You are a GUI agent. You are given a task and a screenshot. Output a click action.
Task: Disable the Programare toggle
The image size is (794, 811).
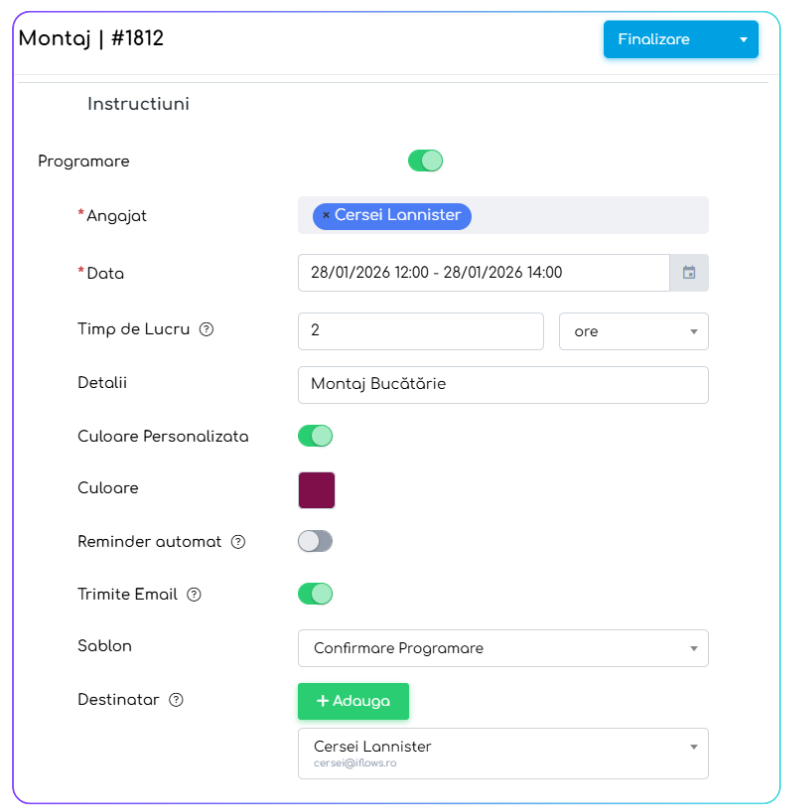tap(425, 161)
